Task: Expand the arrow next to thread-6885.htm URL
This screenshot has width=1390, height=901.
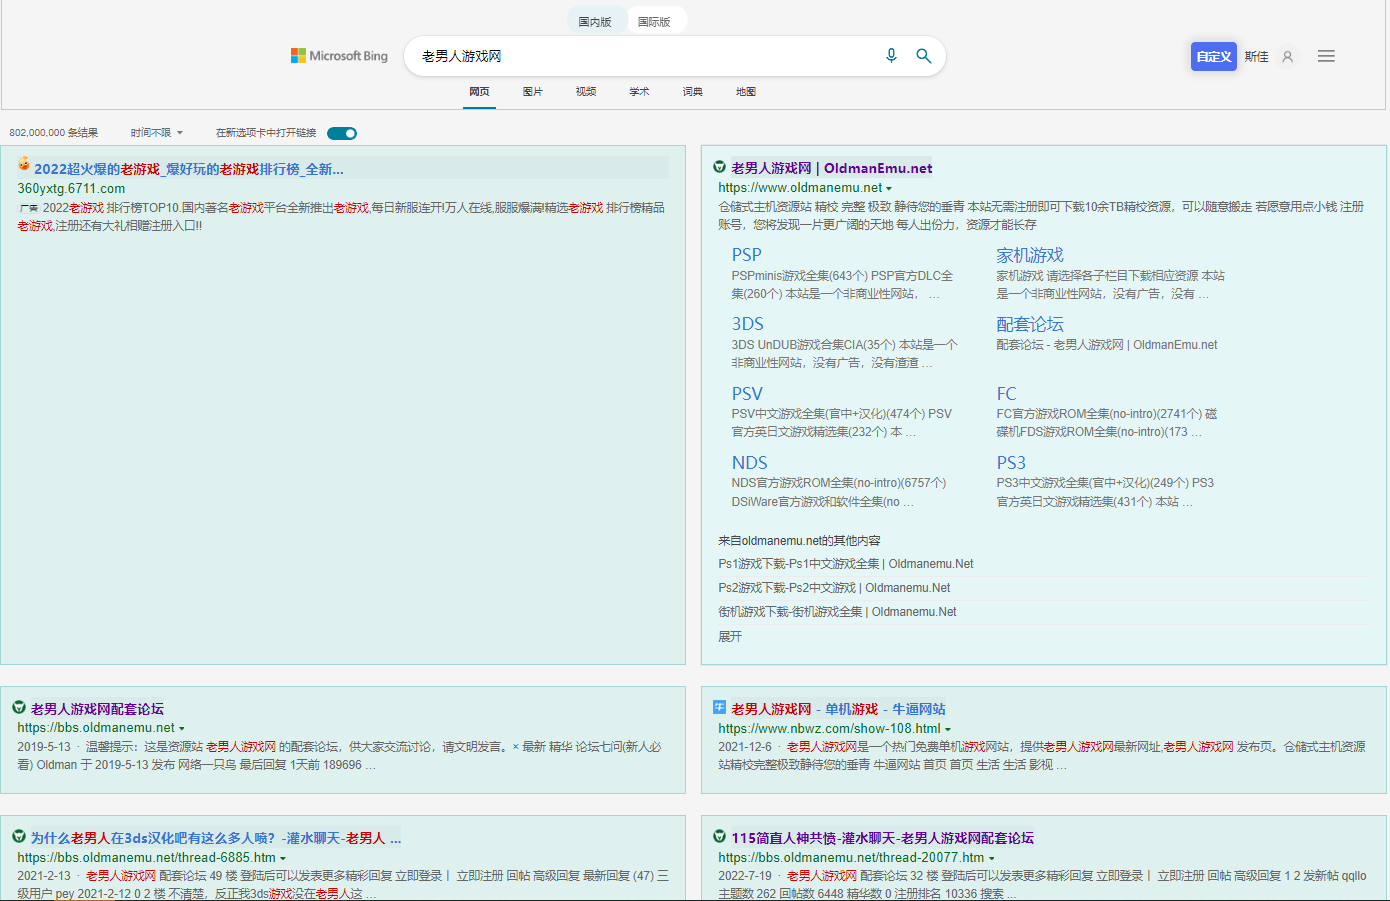Action: pos(283,858)
